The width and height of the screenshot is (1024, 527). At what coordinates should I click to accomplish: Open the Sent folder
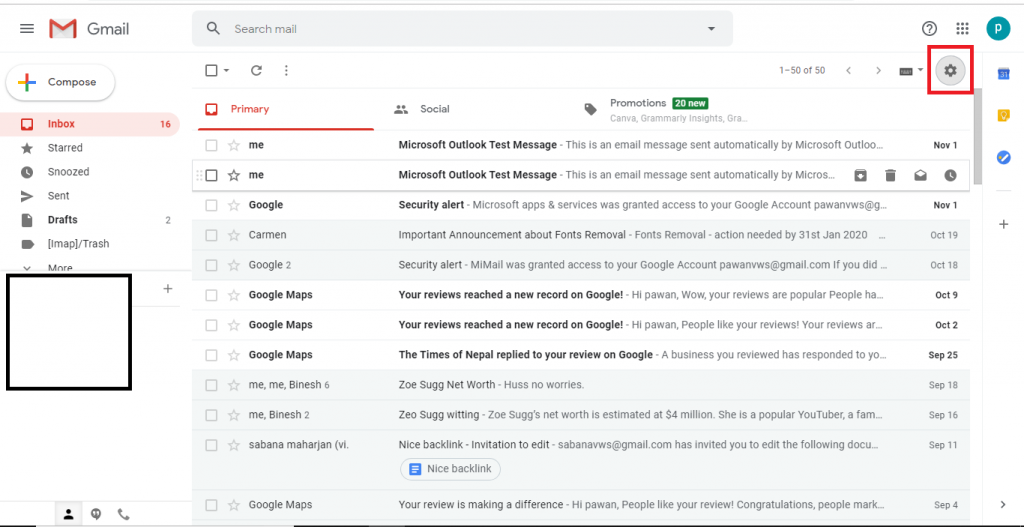coord(89,196)
